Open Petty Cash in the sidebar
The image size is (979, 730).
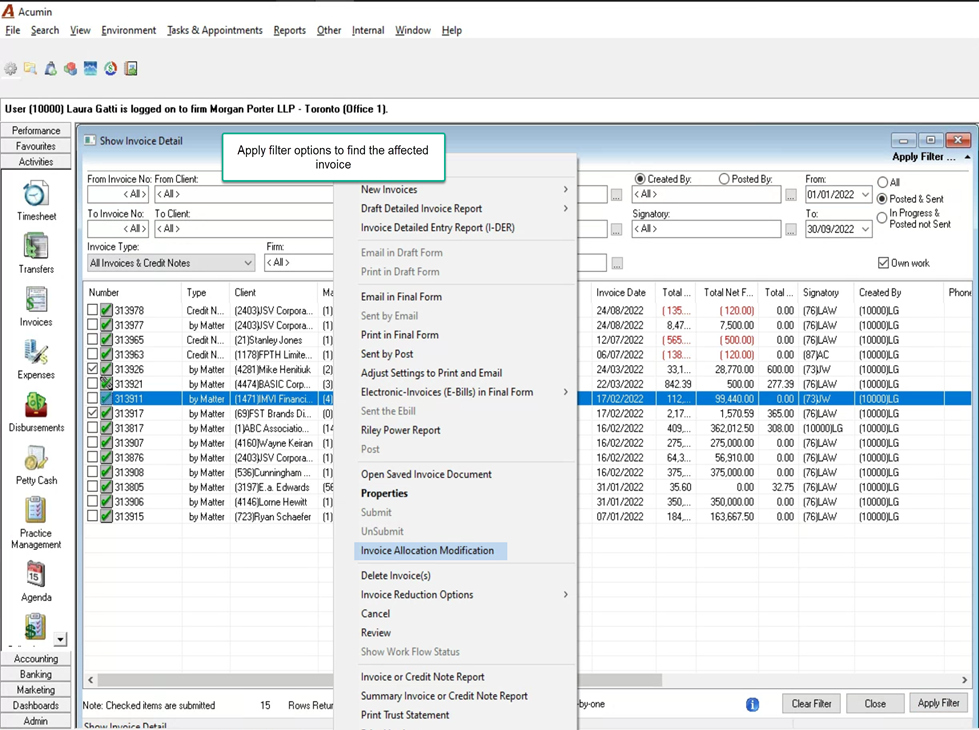tap(36, 465)
